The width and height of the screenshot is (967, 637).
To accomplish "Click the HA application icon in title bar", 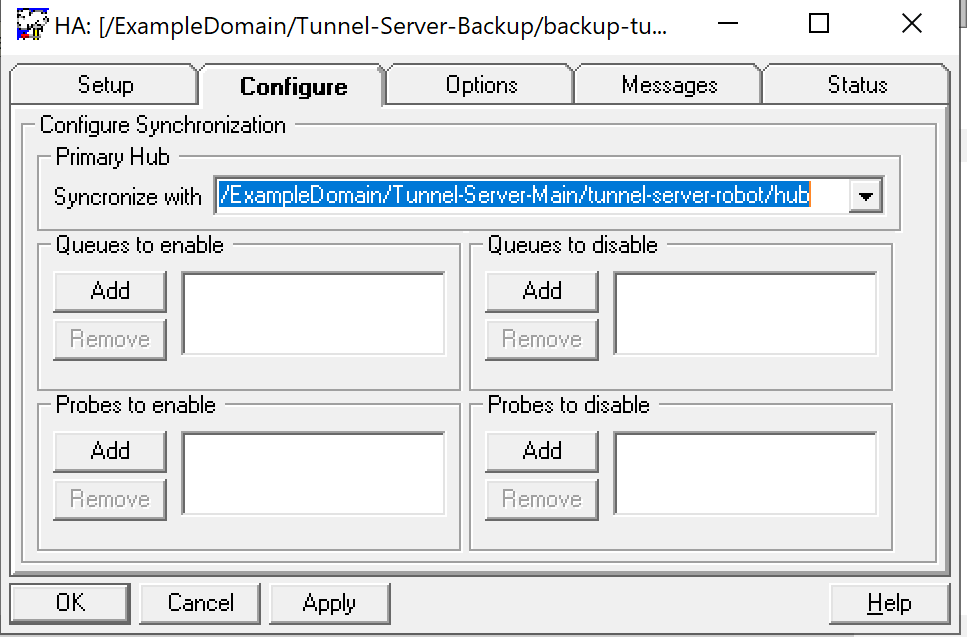I will tap(33, 24).
